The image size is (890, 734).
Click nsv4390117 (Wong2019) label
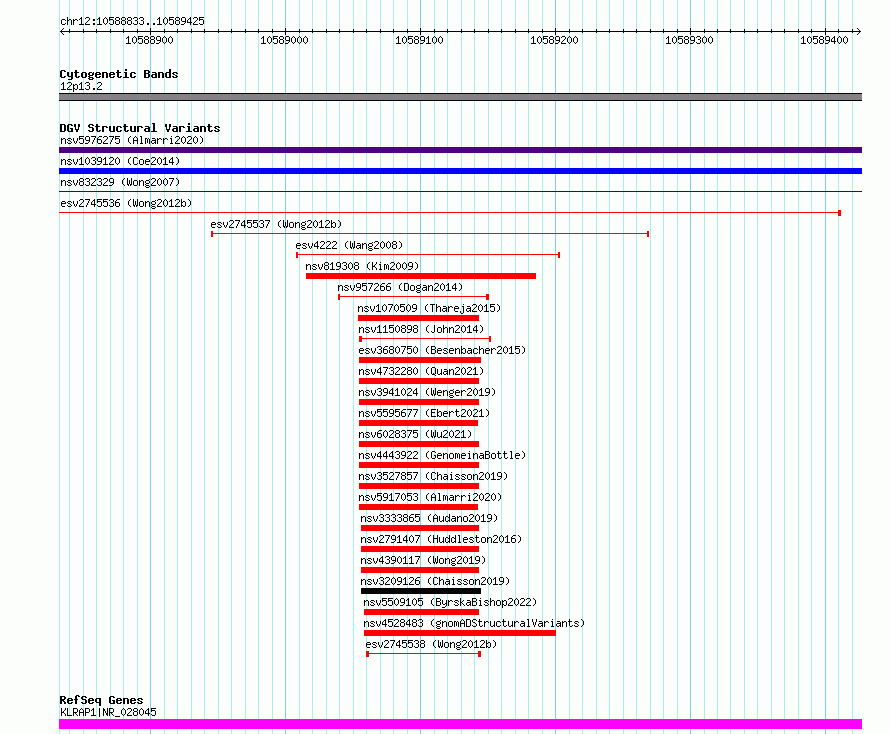pyautogui.click(x=423, y=560)
